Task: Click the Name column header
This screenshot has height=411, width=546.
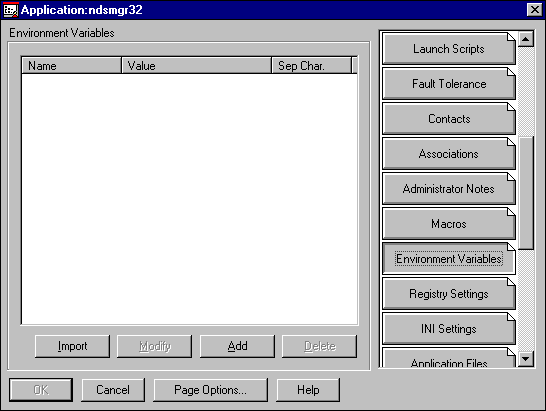Action: [x=71, y=65]
